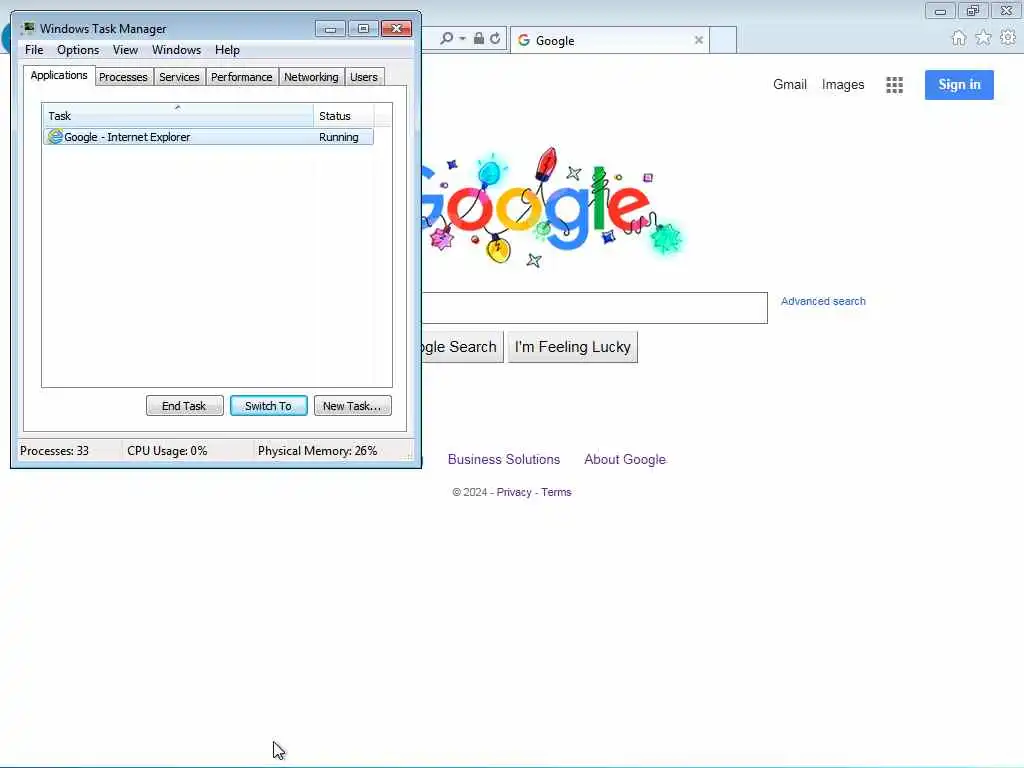The image size is (1024, 768).
Task: Select the Google - Internet Explorer task row
Action: [x=208, y=136]
